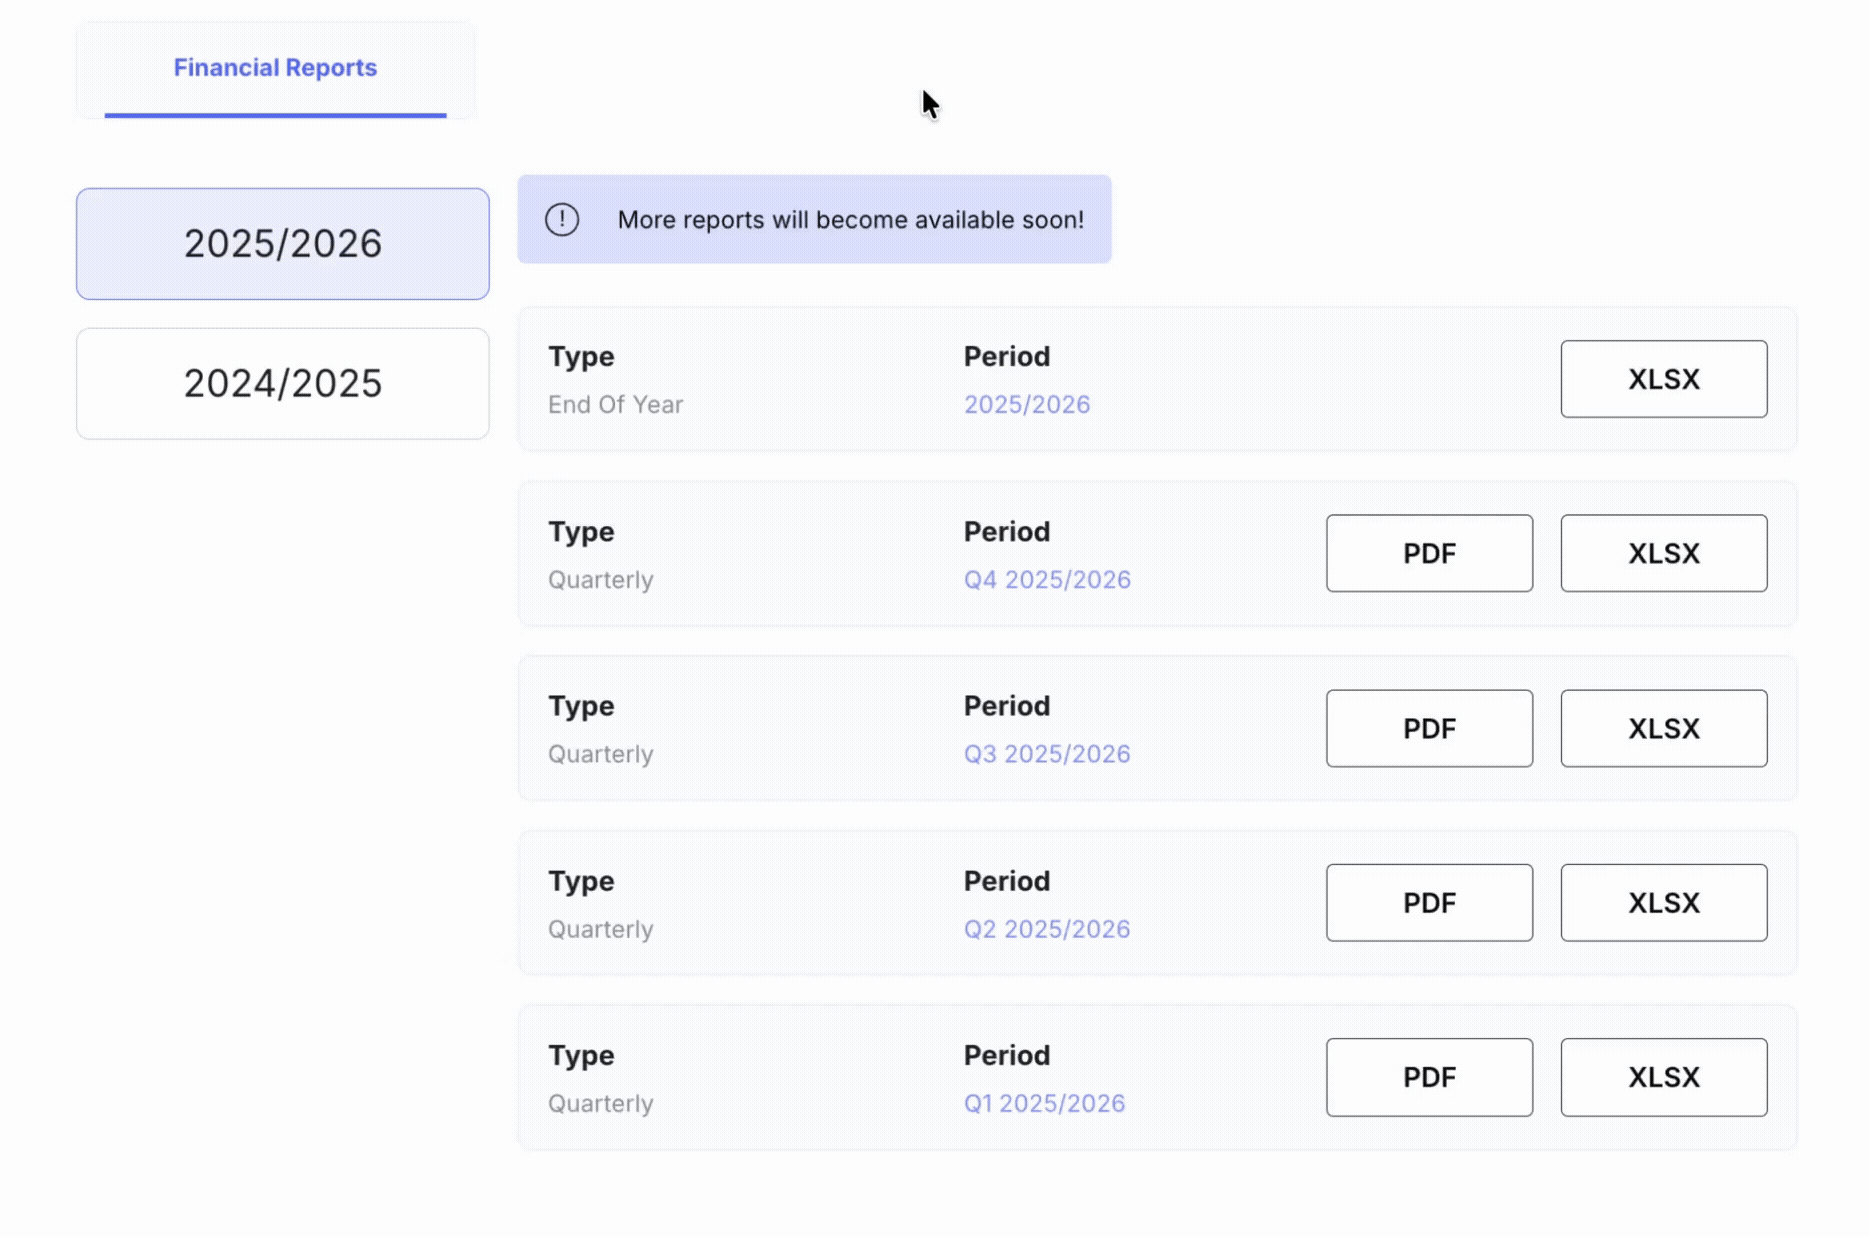Screen dimensions: 1870x1236
Task: Click the Q3 2025/2026 period text
Action: (1047, 754)
